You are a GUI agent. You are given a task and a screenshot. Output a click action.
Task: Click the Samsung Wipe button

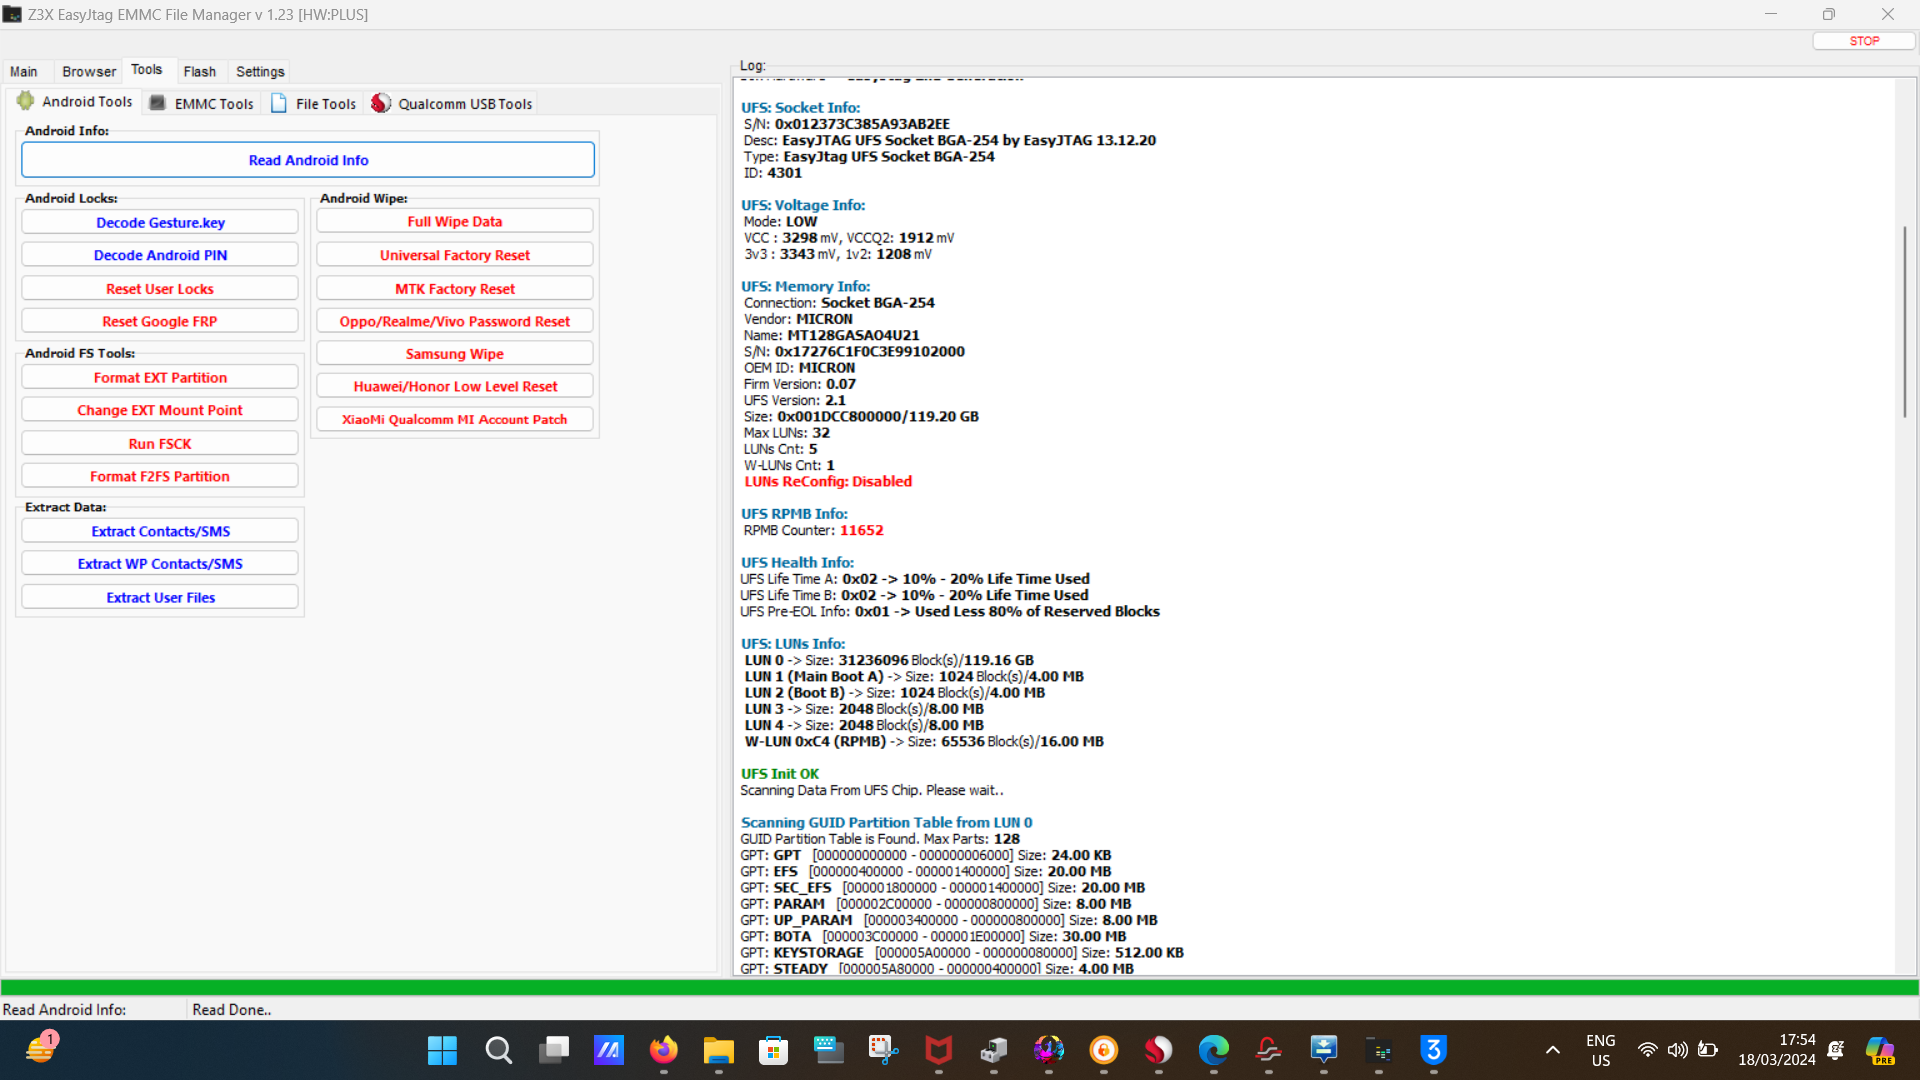pyautogui.click(x=455, y=354)
